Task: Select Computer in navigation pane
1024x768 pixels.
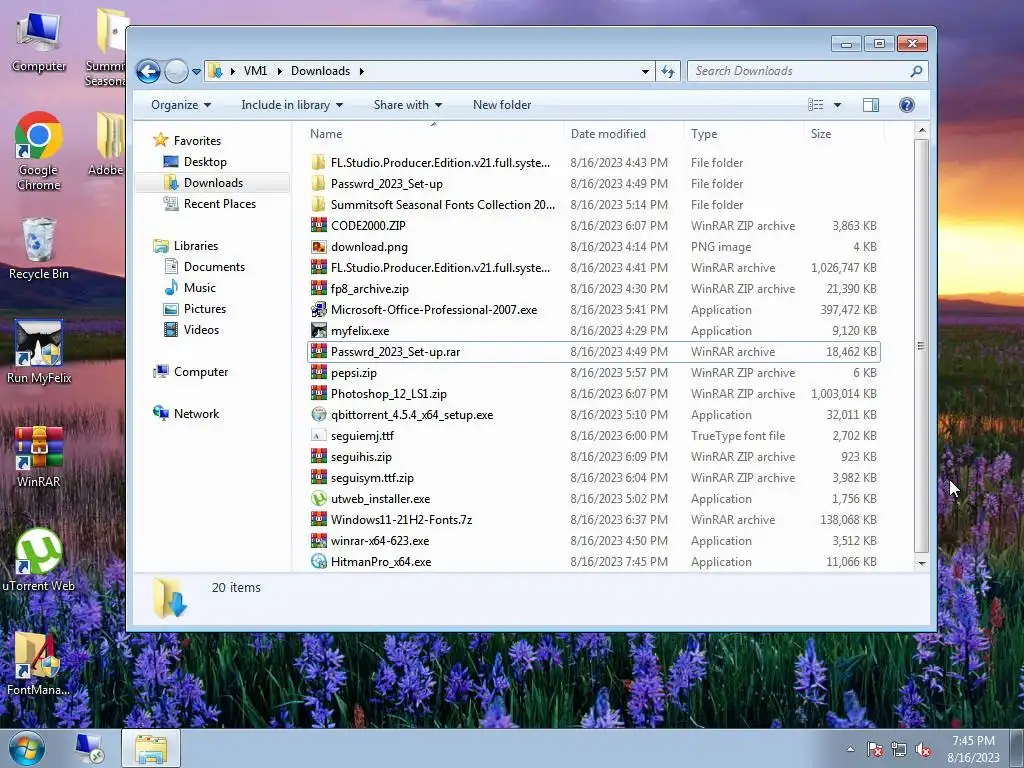Action: 200,372
